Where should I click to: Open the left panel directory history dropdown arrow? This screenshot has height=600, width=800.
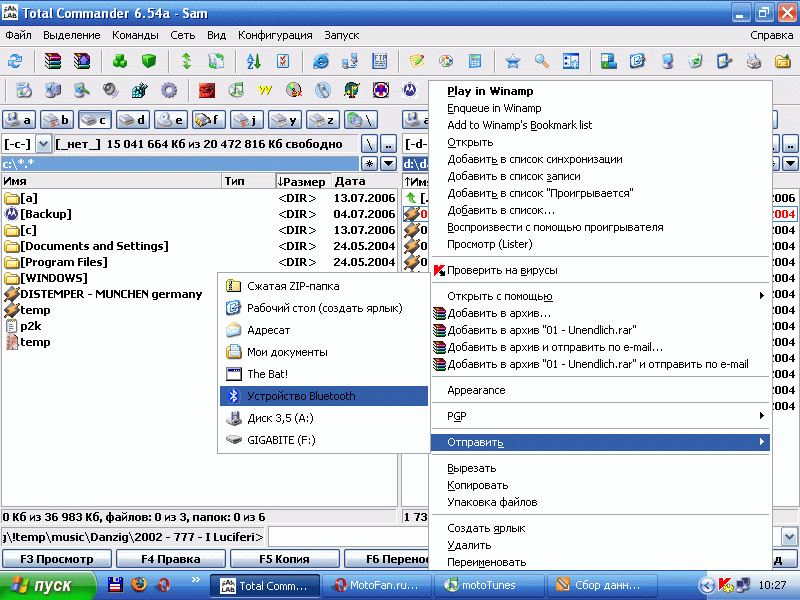[x=389, y=164]
